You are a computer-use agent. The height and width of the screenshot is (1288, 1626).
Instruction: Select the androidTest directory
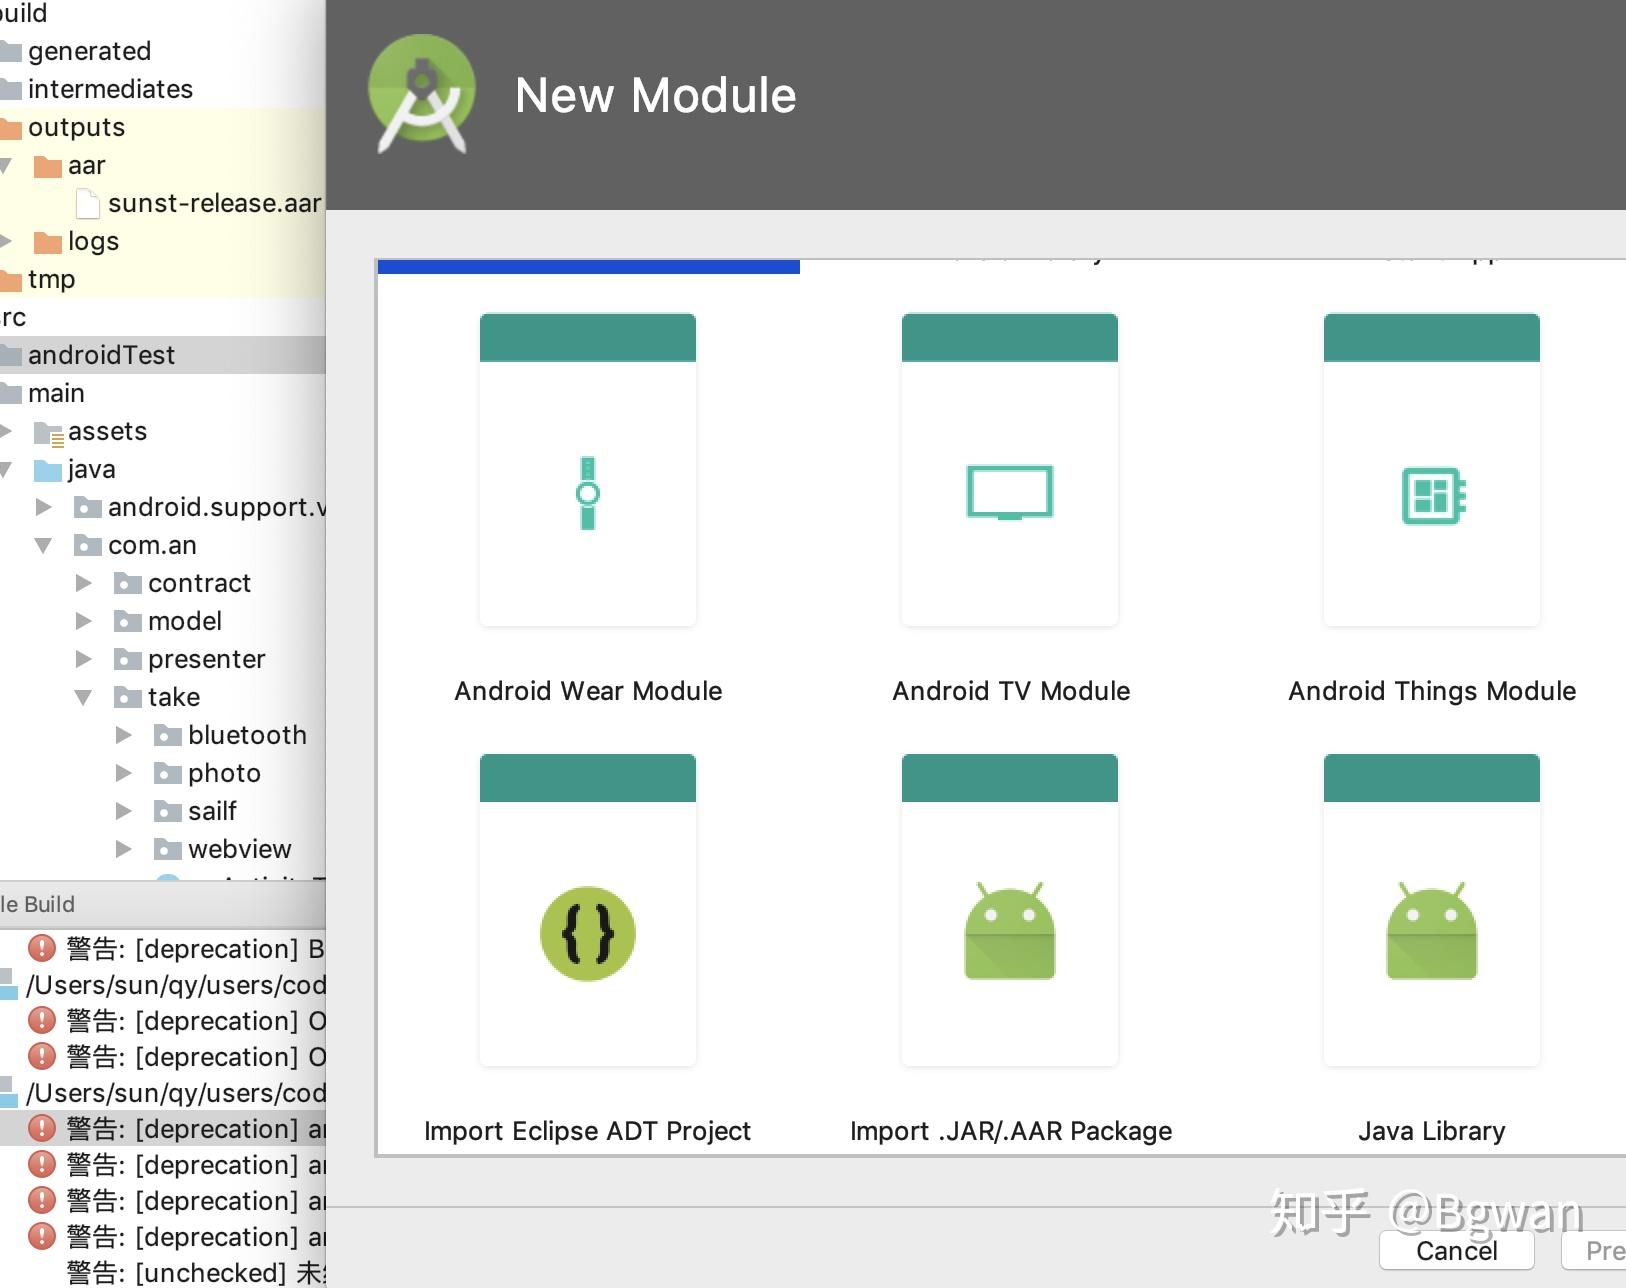102,354
